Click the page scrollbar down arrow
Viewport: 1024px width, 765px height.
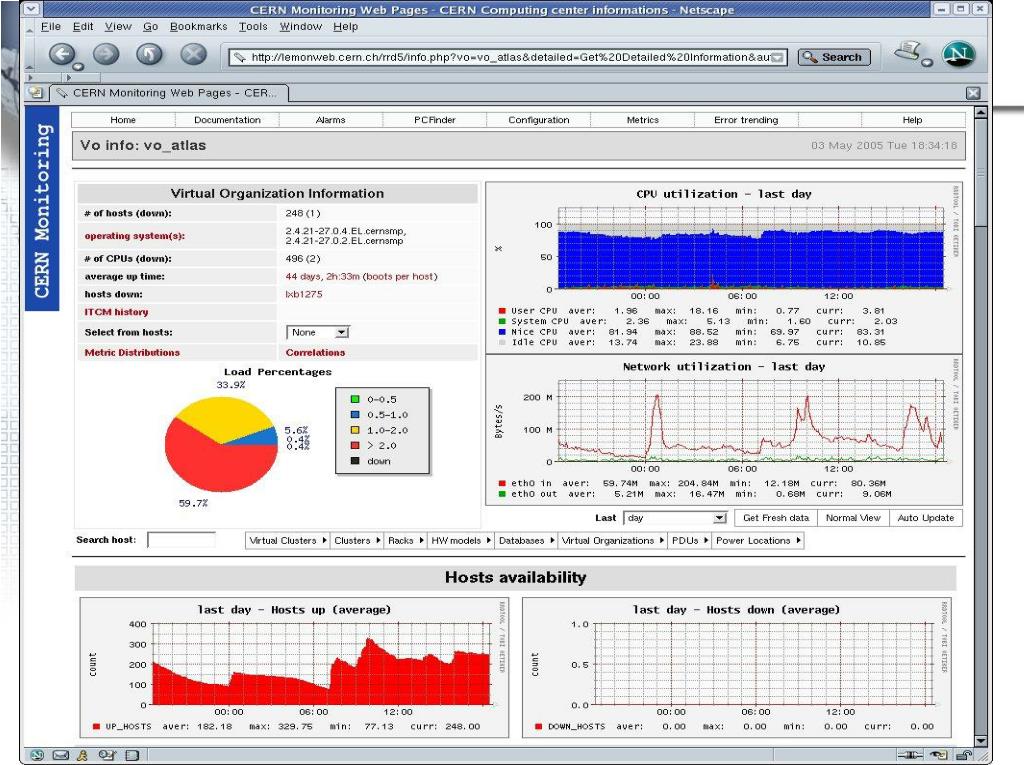(x=980, y=741)
